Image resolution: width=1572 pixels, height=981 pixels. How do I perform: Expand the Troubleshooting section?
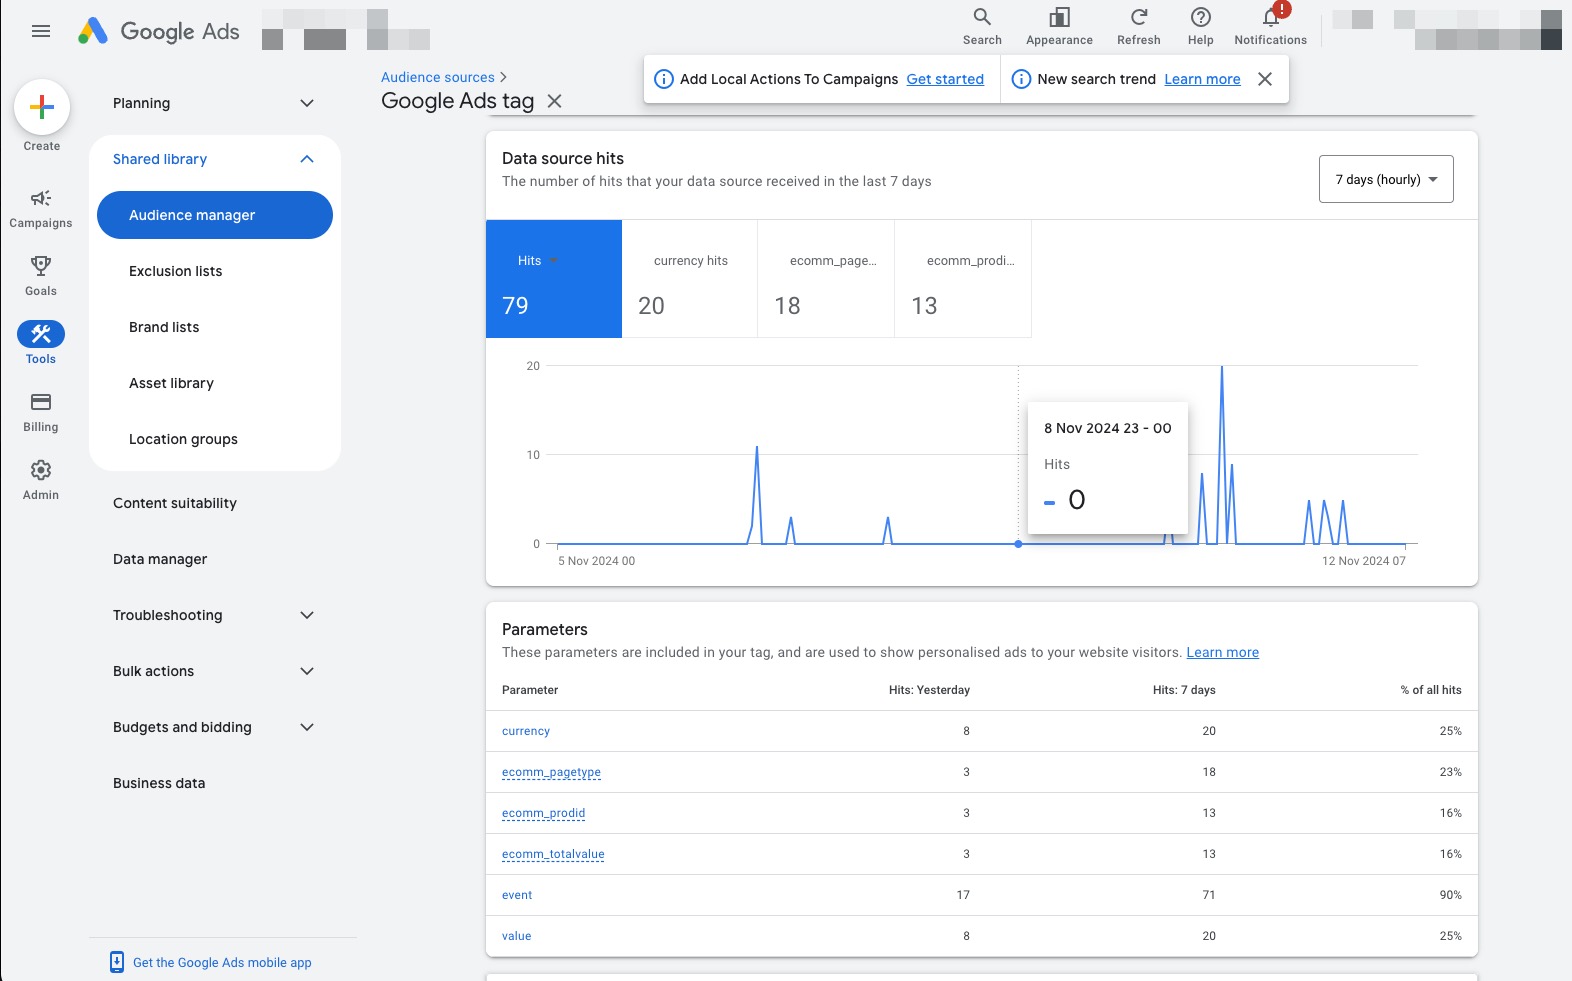click(x=307, y=615)
